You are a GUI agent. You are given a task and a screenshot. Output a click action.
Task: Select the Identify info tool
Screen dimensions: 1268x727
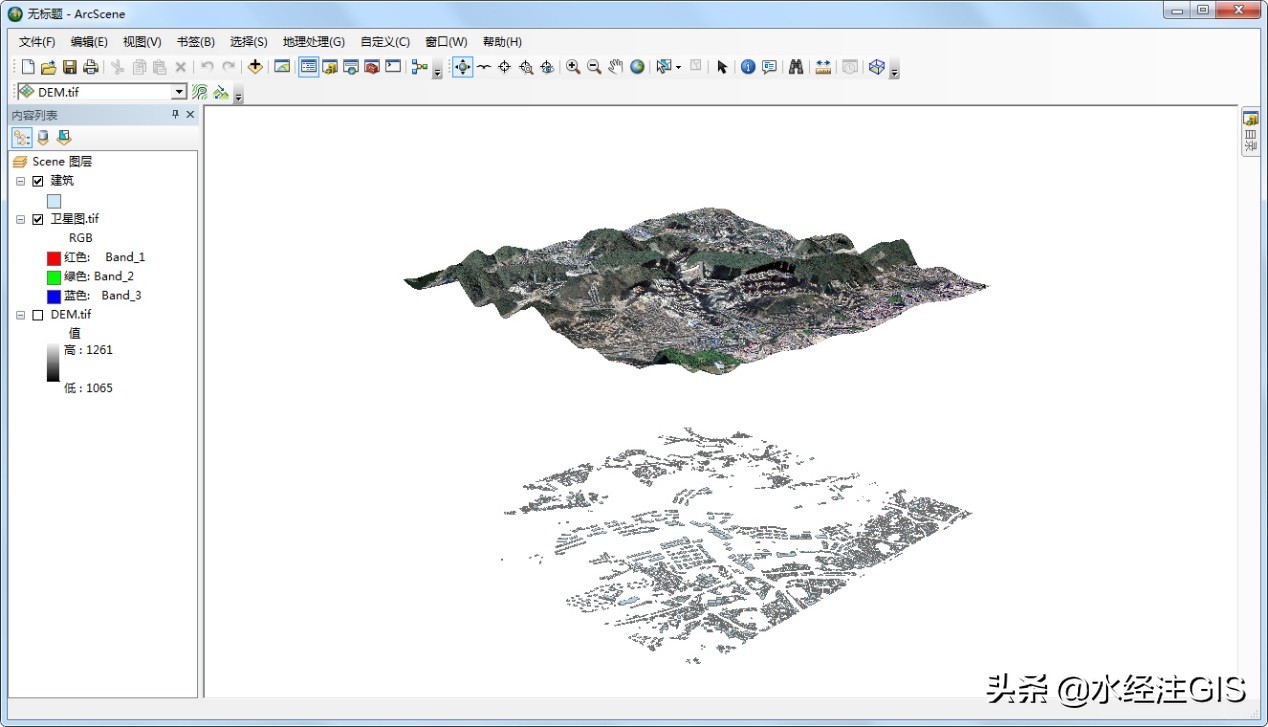coord(748,67)
